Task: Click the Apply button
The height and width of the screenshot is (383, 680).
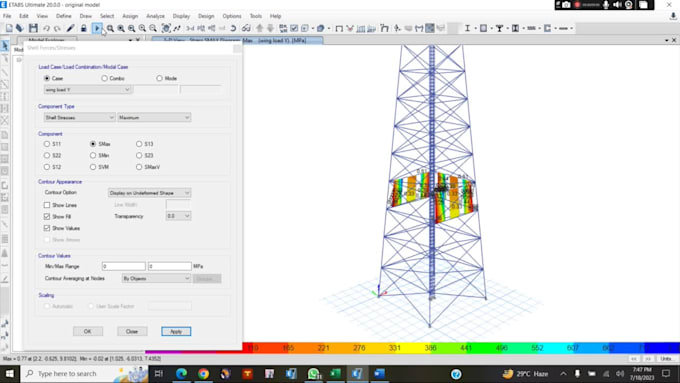Action: click(x=176, y=331)
